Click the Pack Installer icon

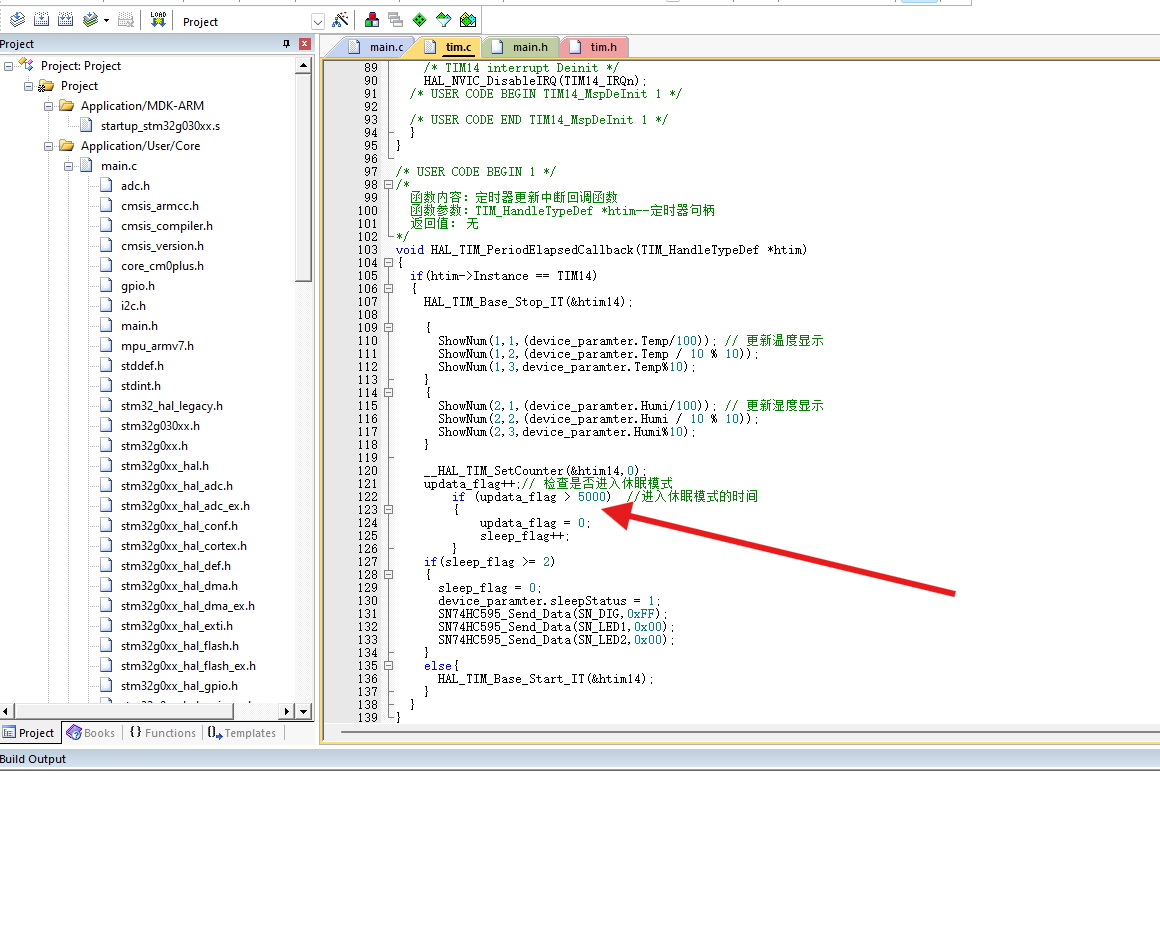(468, 20)
